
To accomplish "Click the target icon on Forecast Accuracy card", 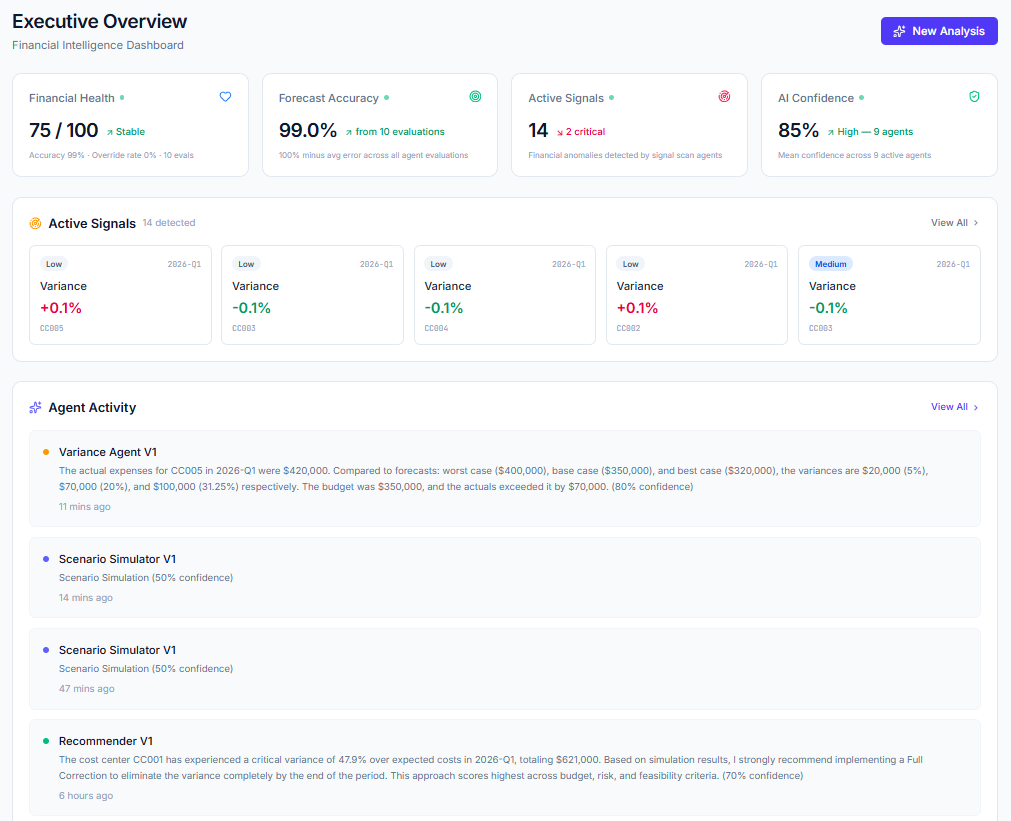I will (475, 96).
